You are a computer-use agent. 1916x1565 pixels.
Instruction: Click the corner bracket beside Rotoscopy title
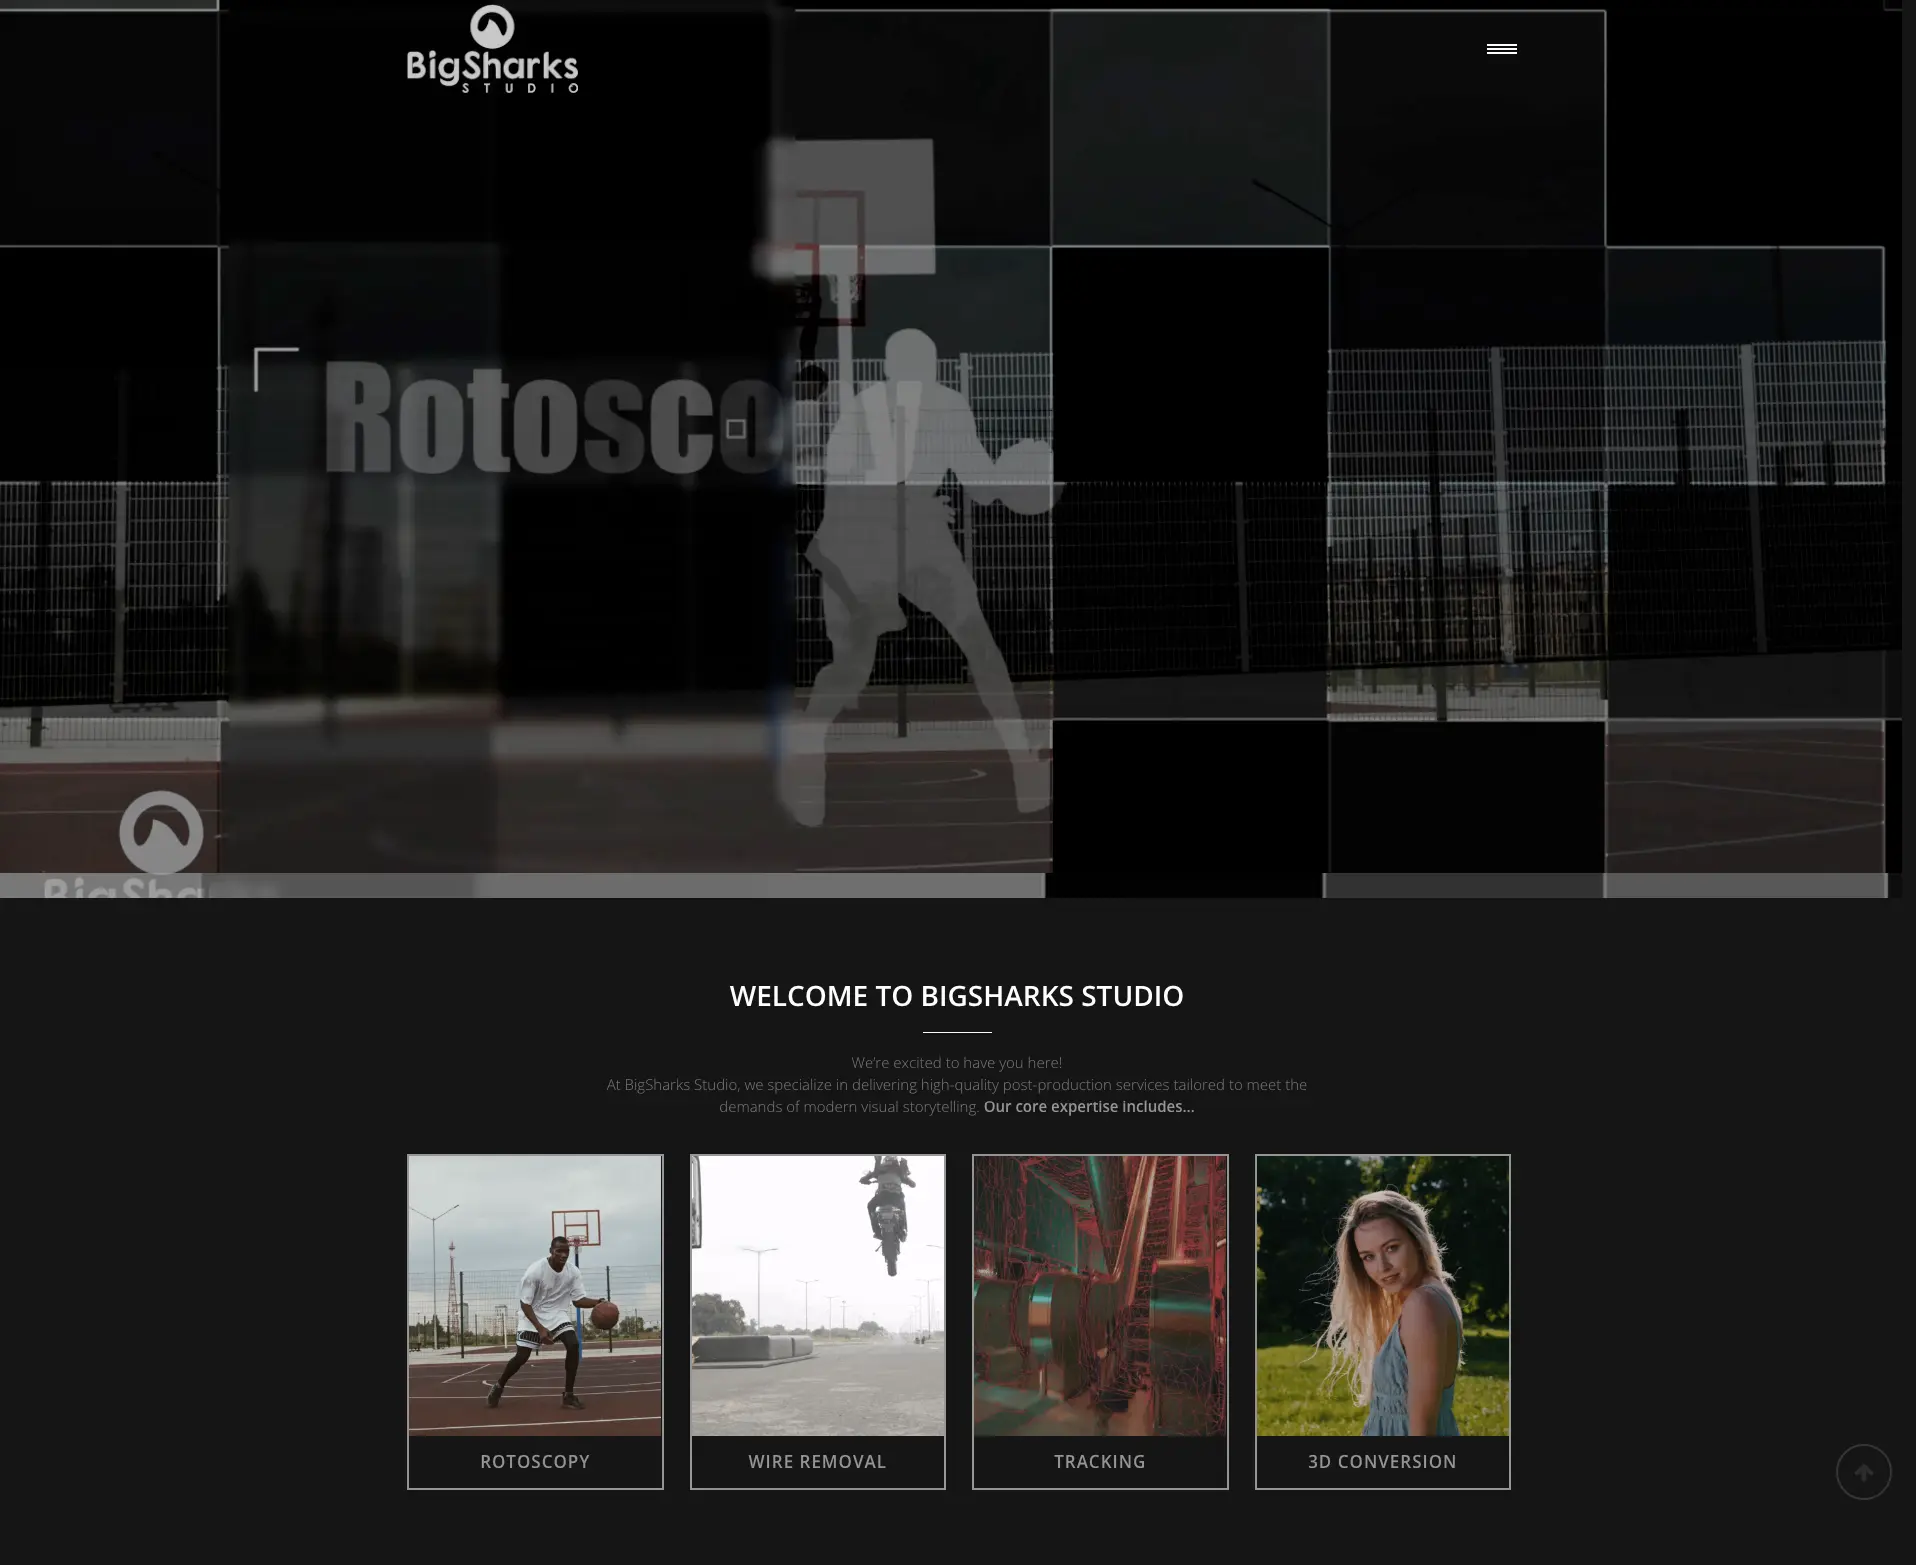click(275, 368)
